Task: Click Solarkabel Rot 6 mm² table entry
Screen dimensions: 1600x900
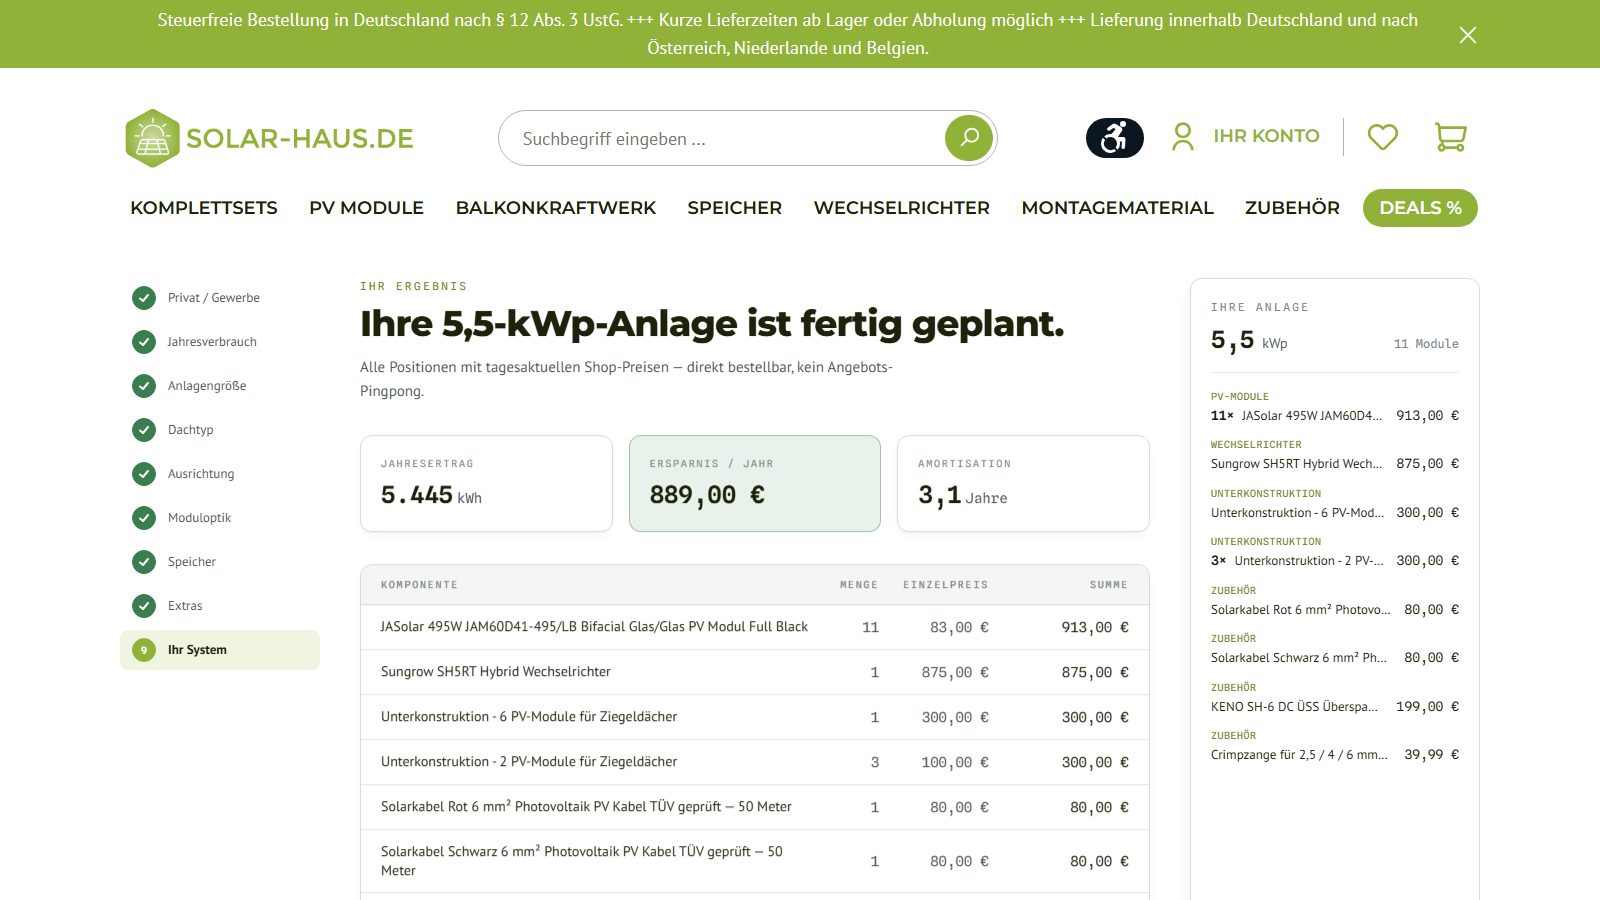Action: pos(586,807)
